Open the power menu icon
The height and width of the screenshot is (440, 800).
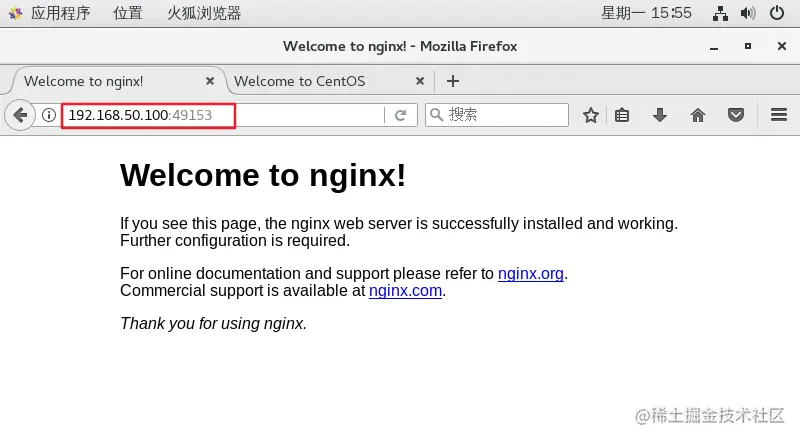[x=777, y=13]
